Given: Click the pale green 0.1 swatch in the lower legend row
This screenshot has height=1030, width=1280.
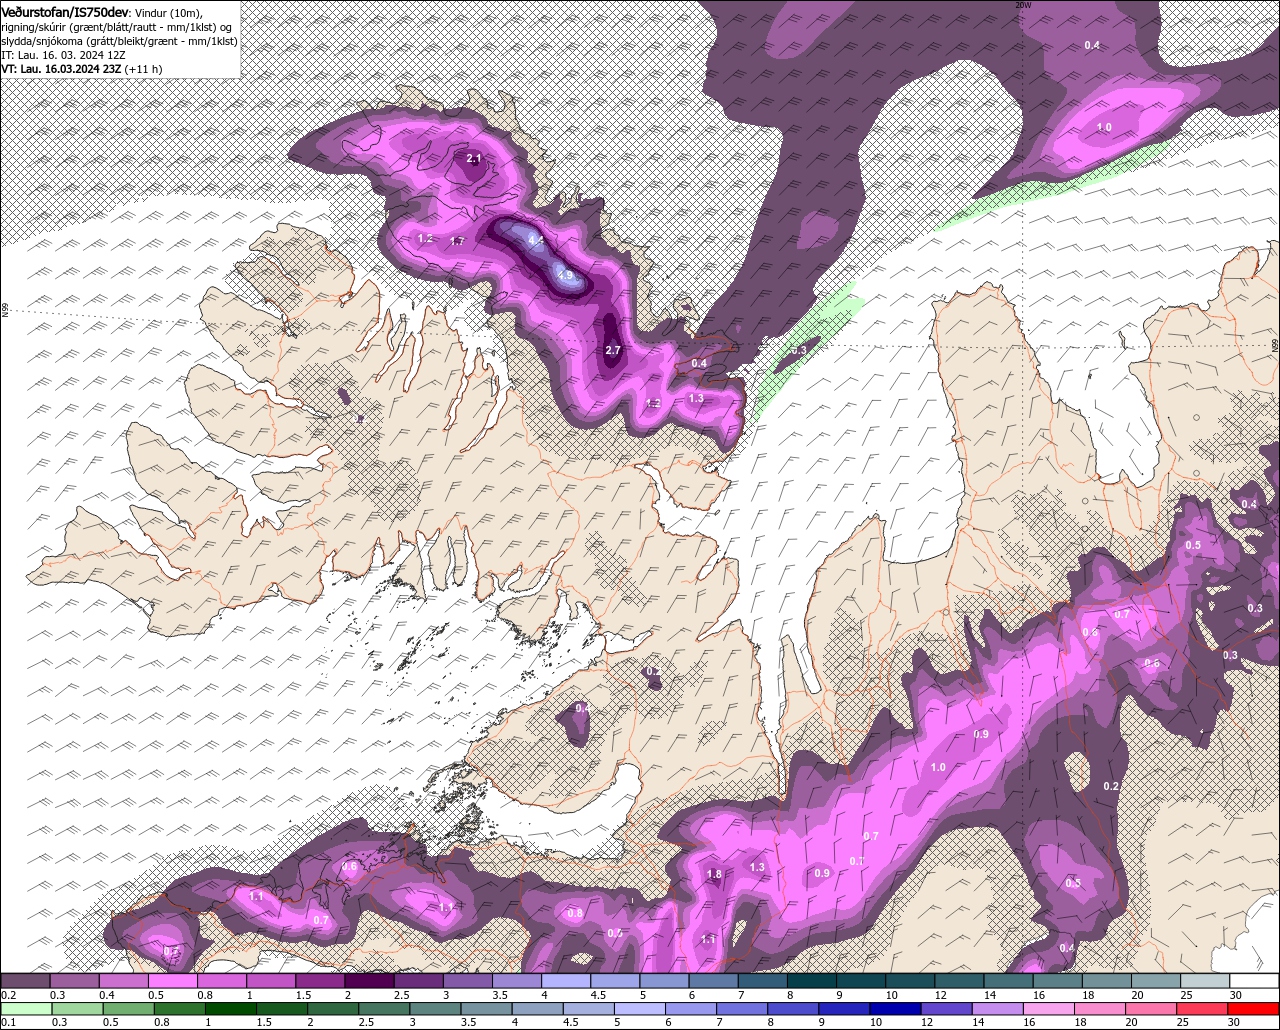Looking at the screenshot, I should pyautogui.click(x=26, y=1009).
